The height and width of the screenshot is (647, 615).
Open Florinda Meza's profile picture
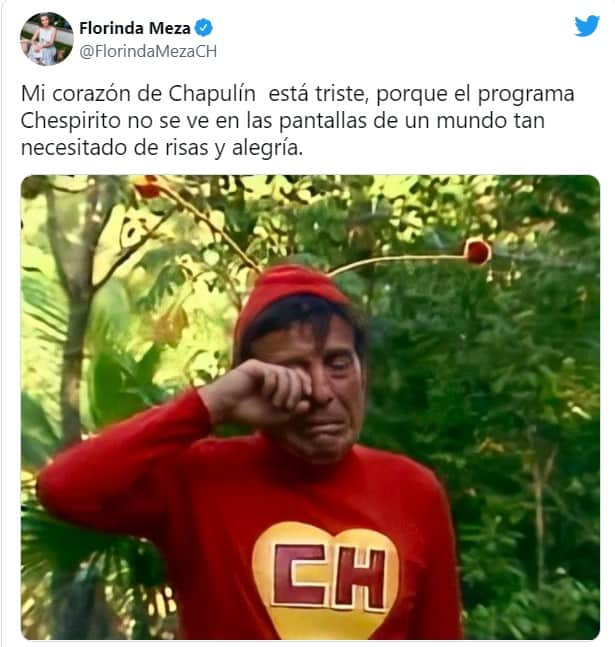coord(47,39)
